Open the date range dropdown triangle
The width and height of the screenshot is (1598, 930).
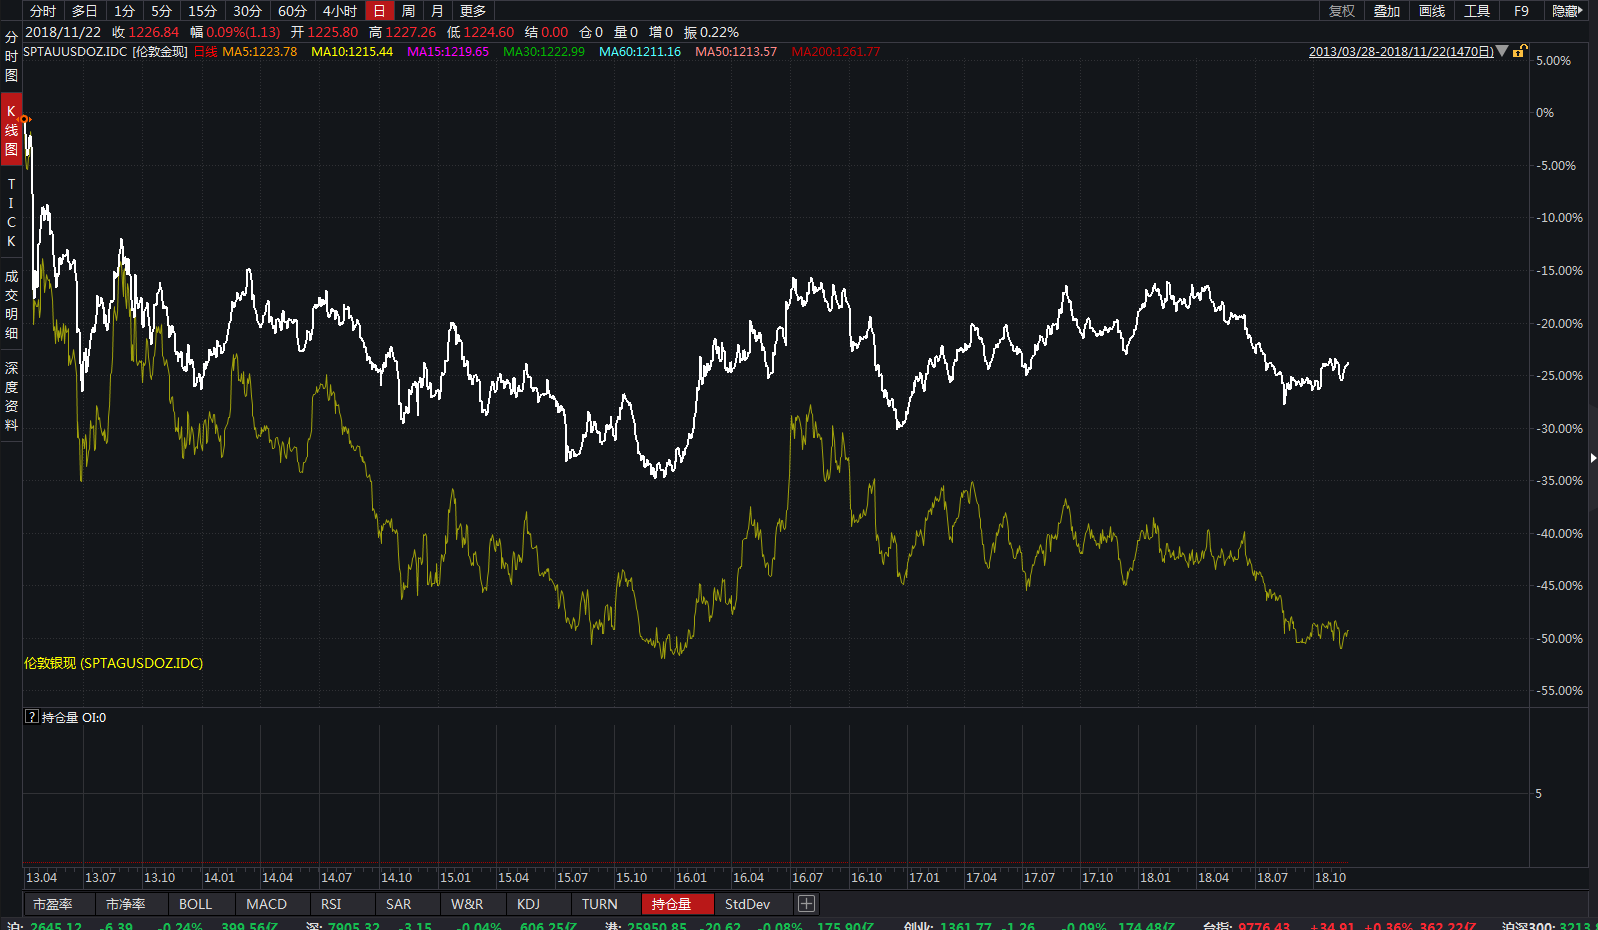point(1502,51)
